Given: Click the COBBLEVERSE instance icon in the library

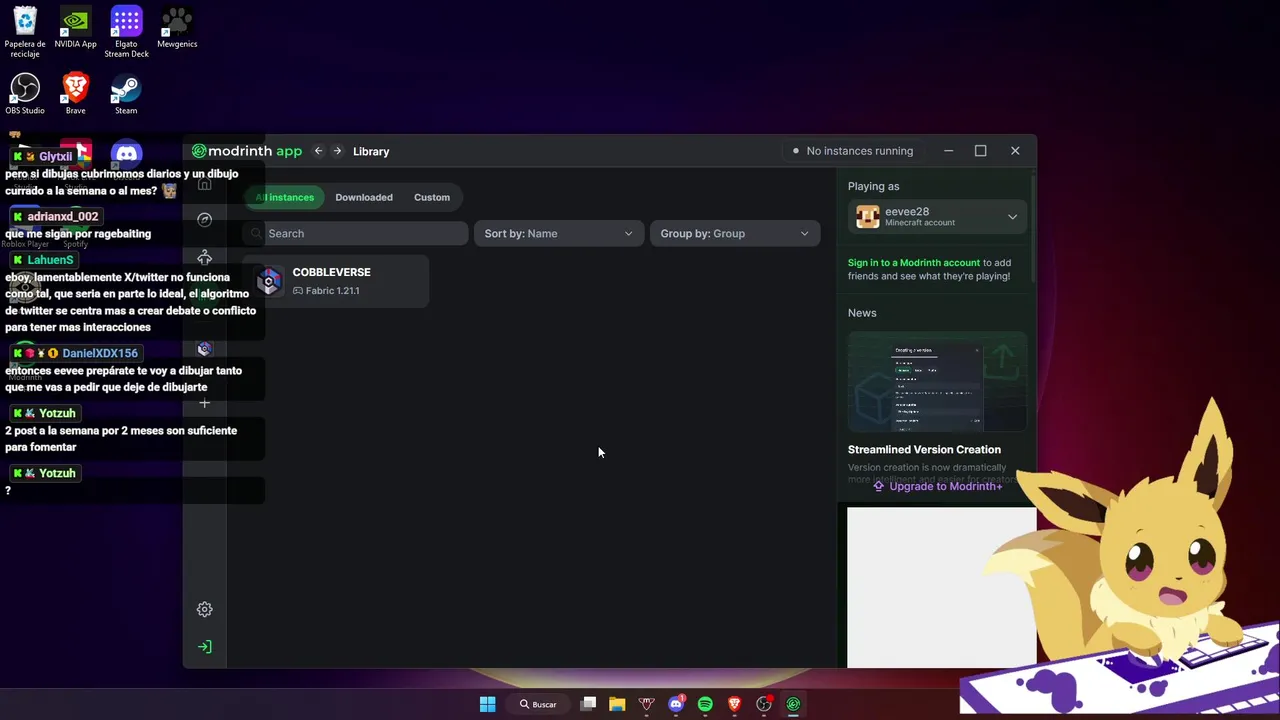Looking at the screenshot, I should click(x=269, y=282).
